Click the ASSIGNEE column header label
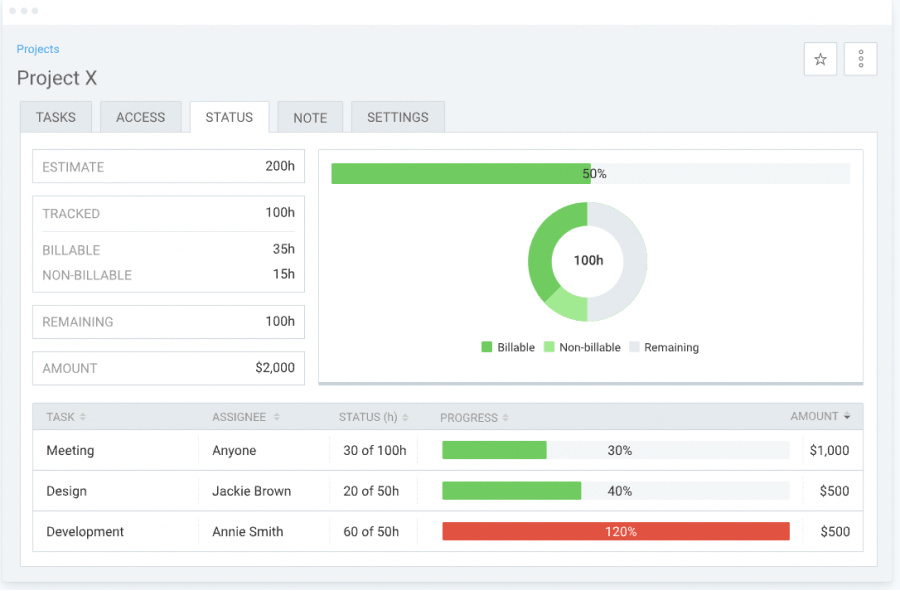This screenshot has height=591, width=900. (x=239, y=417)
